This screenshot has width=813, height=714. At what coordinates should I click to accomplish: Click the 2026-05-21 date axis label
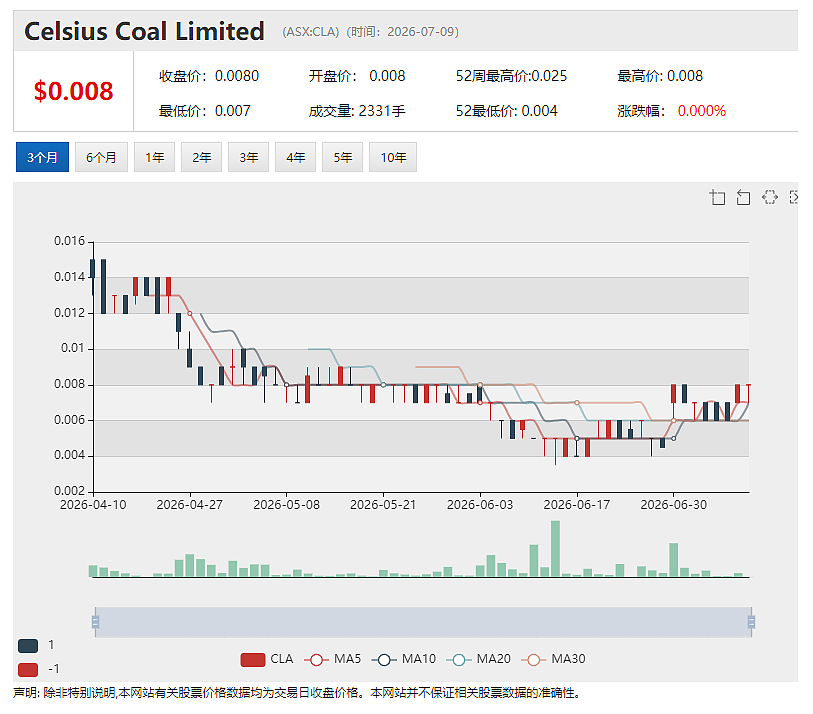(383, 505)
